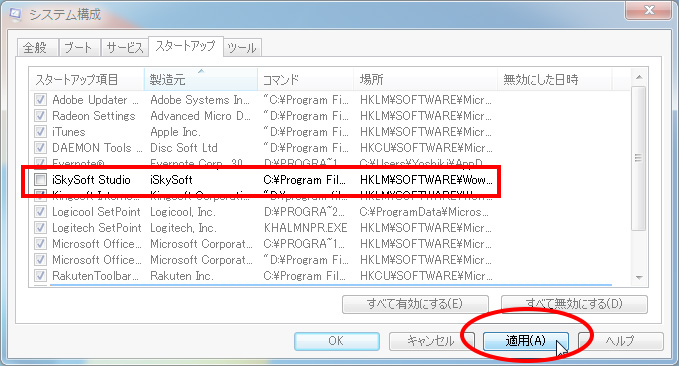
Task: Toggle RakutenToolbar startup checkbox
Action: pos(40,276)
